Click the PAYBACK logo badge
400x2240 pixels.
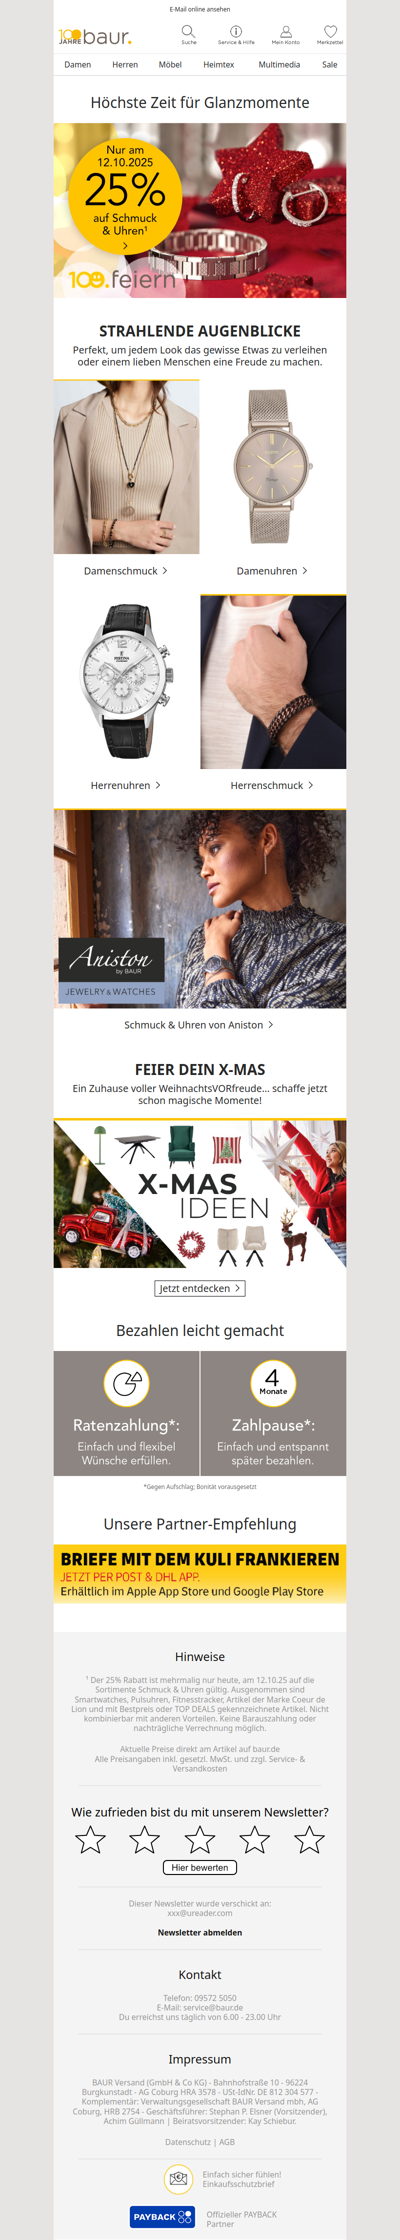[x=162, y=2217]
